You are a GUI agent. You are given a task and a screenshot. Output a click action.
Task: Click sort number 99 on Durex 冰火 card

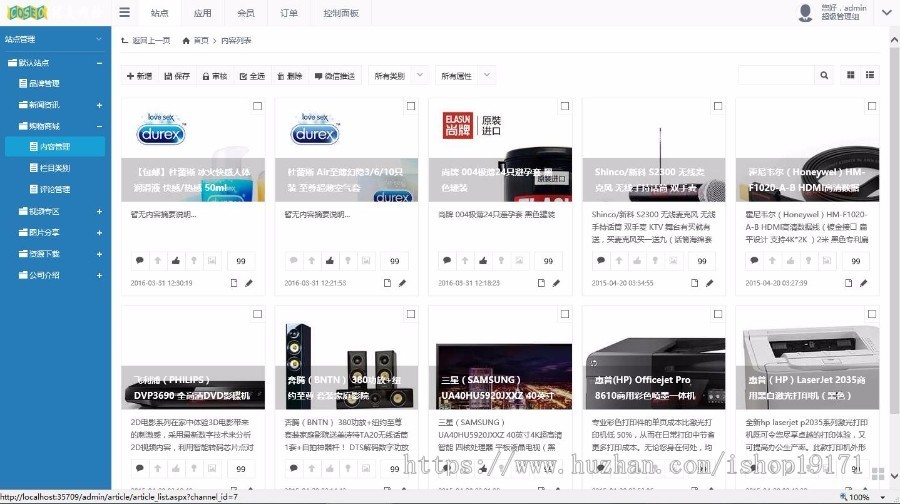coord(241,261)
